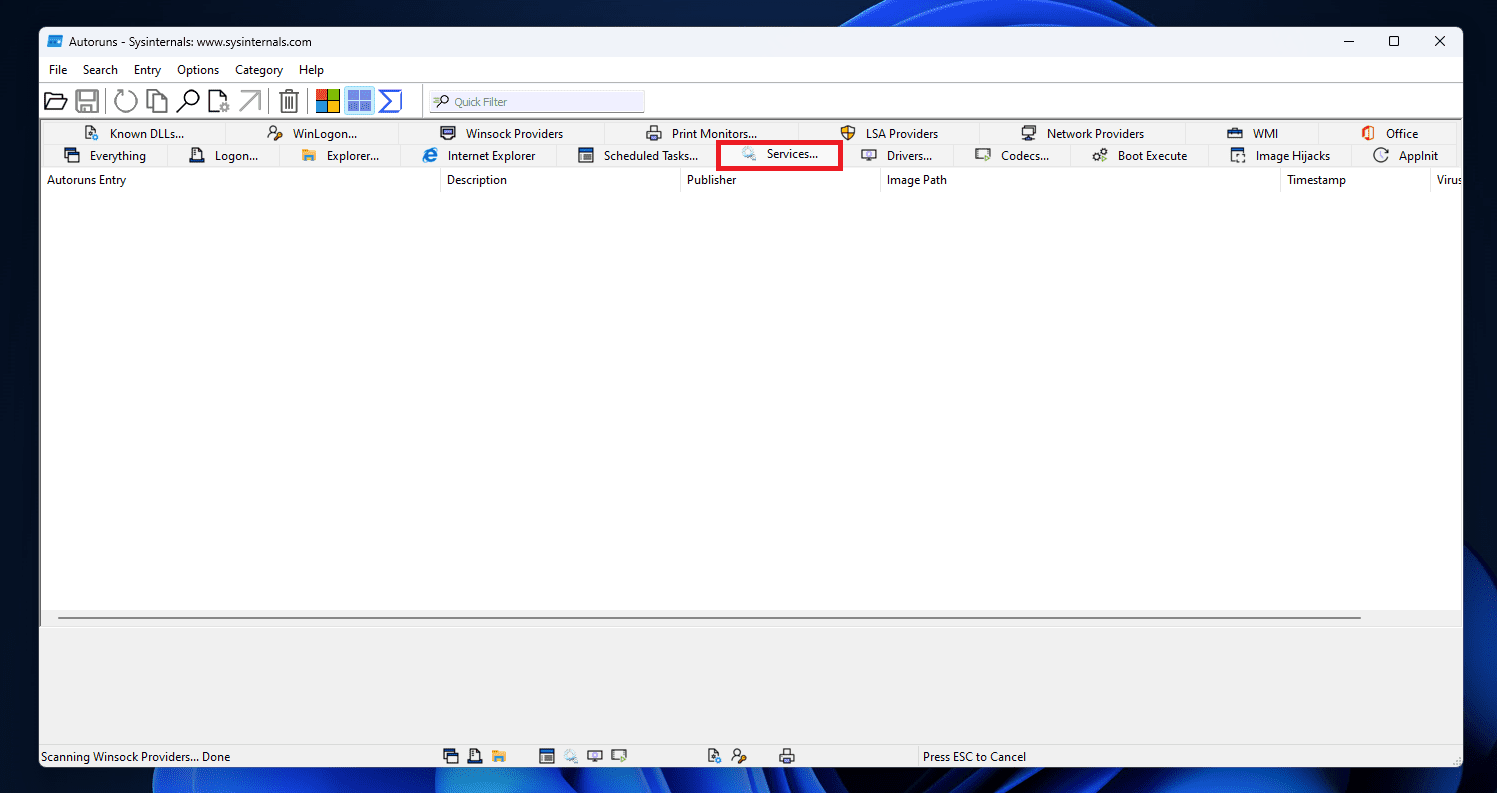1497x793 pixels.
Task: Switch to the Codecs tab
Action: [x=1012, y=156]
